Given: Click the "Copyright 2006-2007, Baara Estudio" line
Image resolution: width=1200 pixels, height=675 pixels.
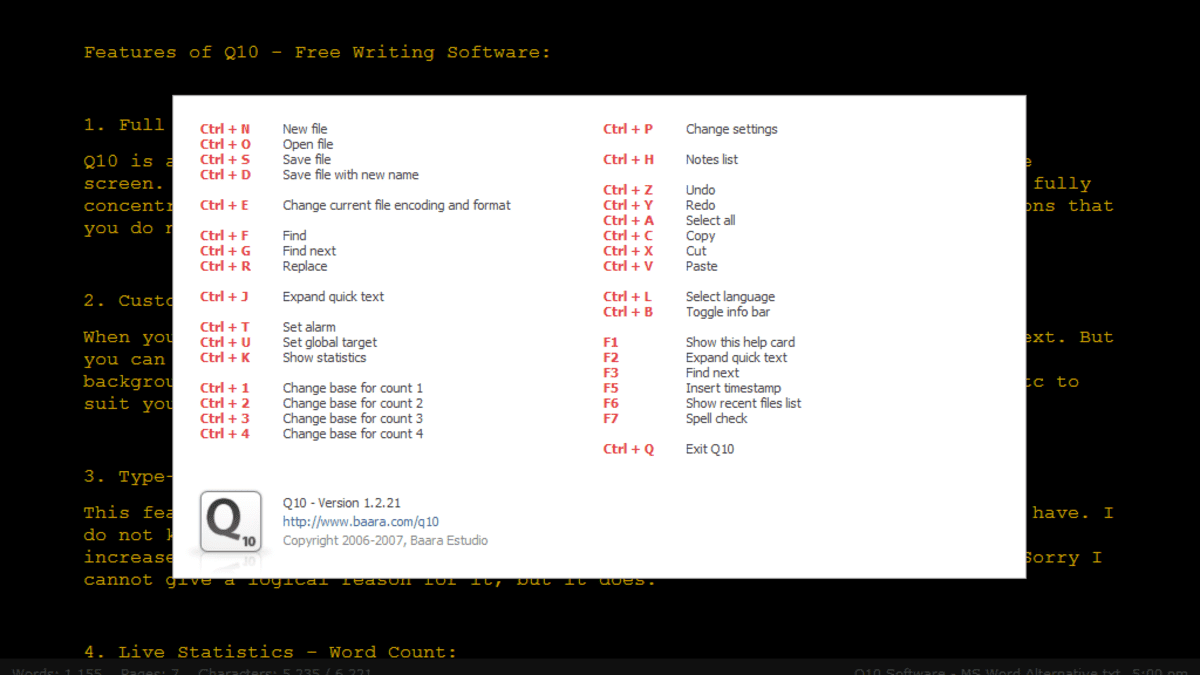Looking at the screenshot, I should 386,540.
